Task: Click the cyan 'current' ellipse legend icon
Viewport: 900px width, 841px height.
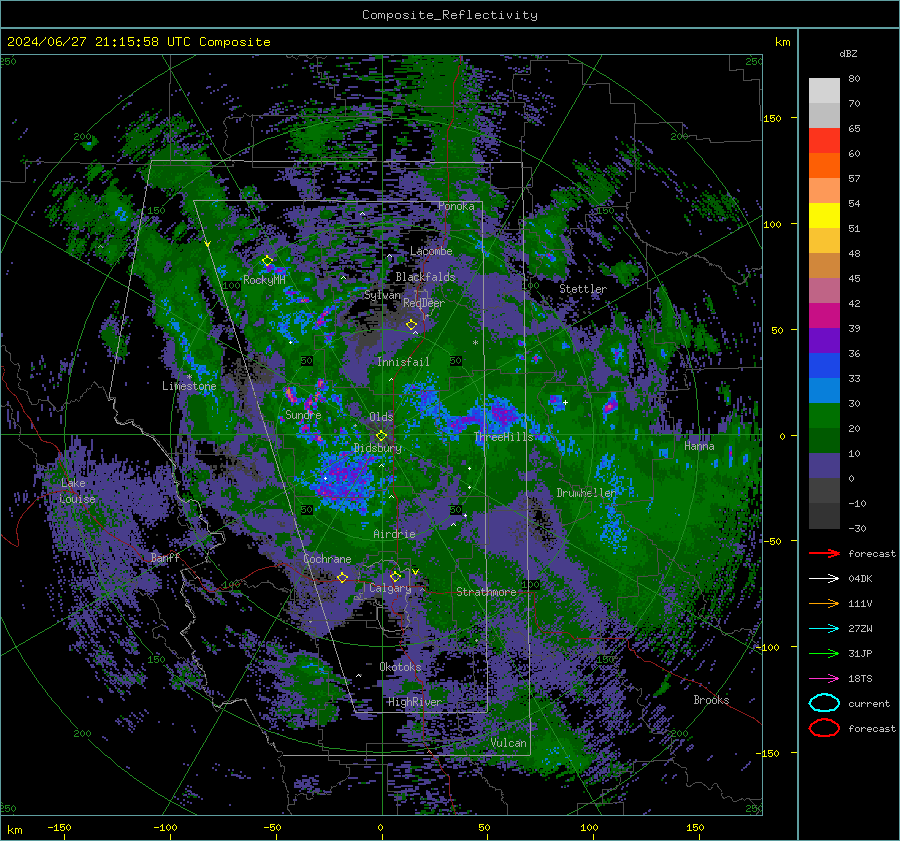Action: [824, 703]
